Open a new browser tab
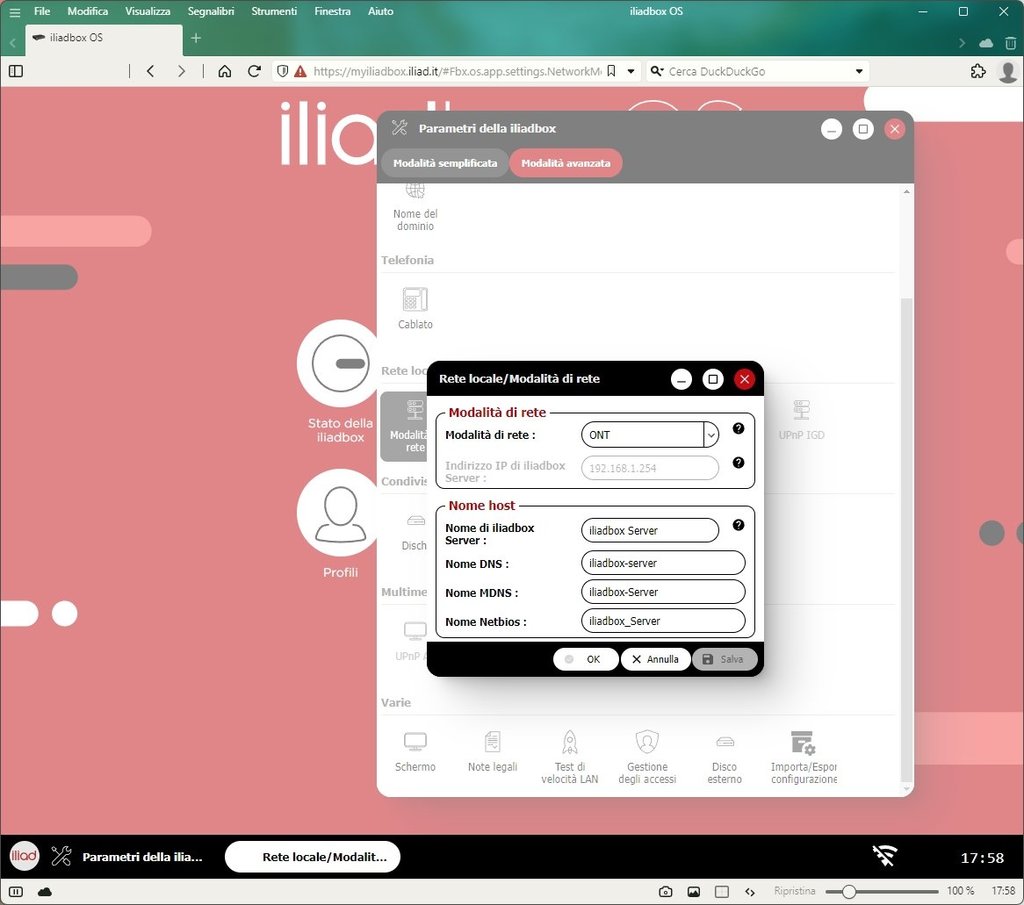1024x905 pixels. 196,38
